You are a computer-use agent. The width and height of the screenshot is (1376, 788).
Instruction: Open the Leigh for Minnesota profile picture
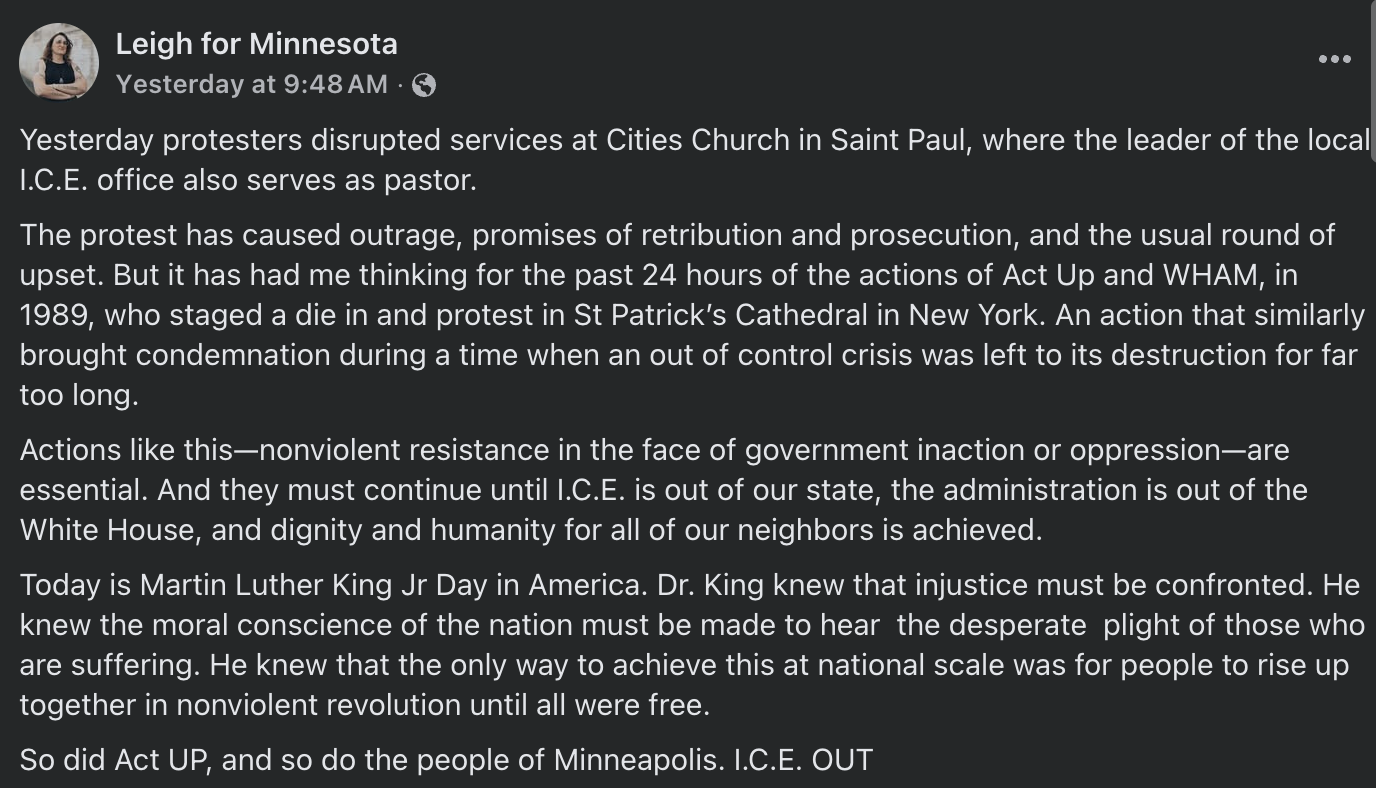[59, 62]
